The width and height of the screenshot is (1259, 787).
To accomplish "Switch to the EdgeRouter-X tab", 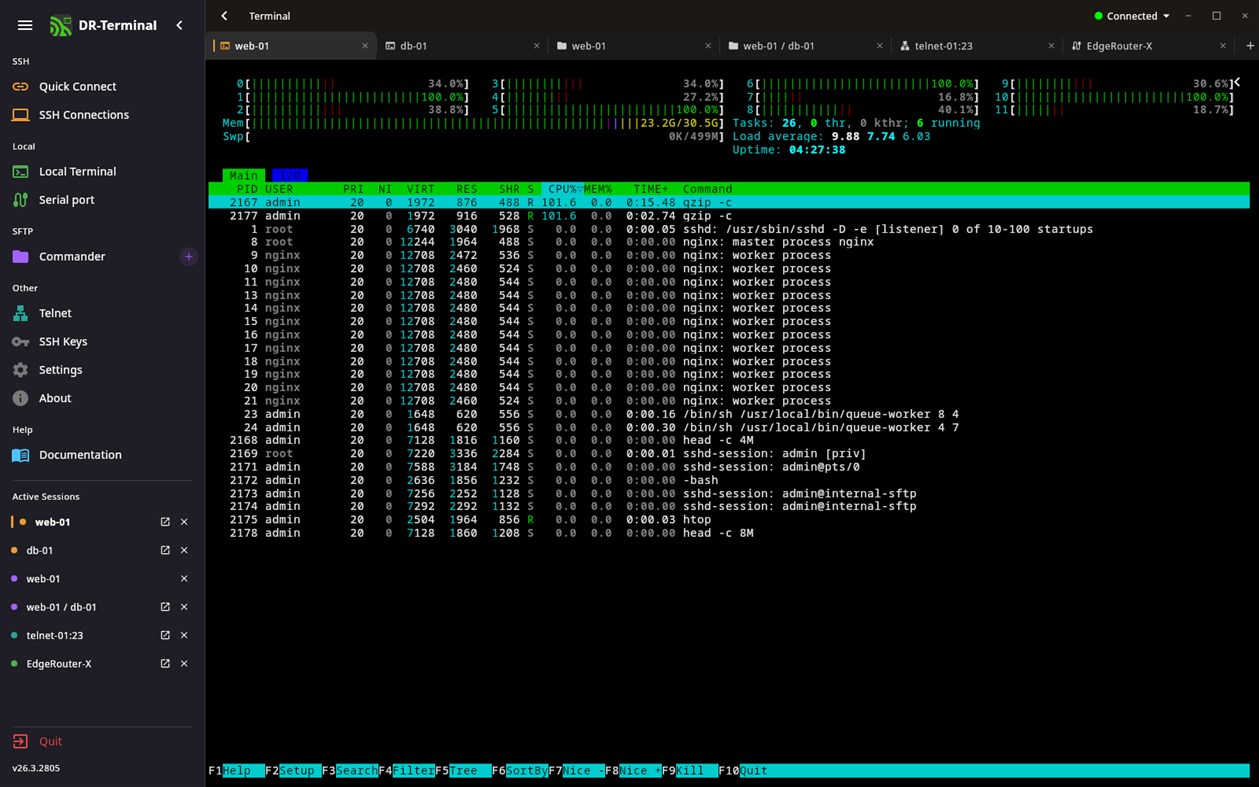I will point(1150,46).
